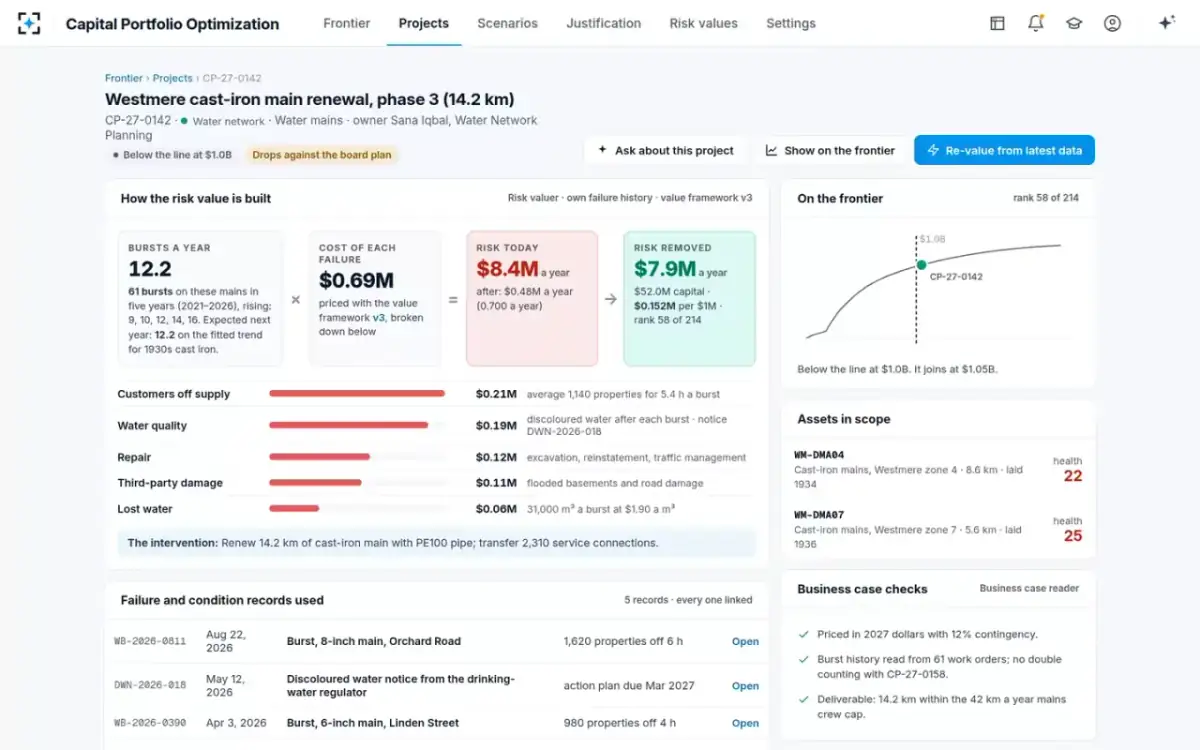Click the Risk today card
1200x750 pixels.
pos(532,299)
